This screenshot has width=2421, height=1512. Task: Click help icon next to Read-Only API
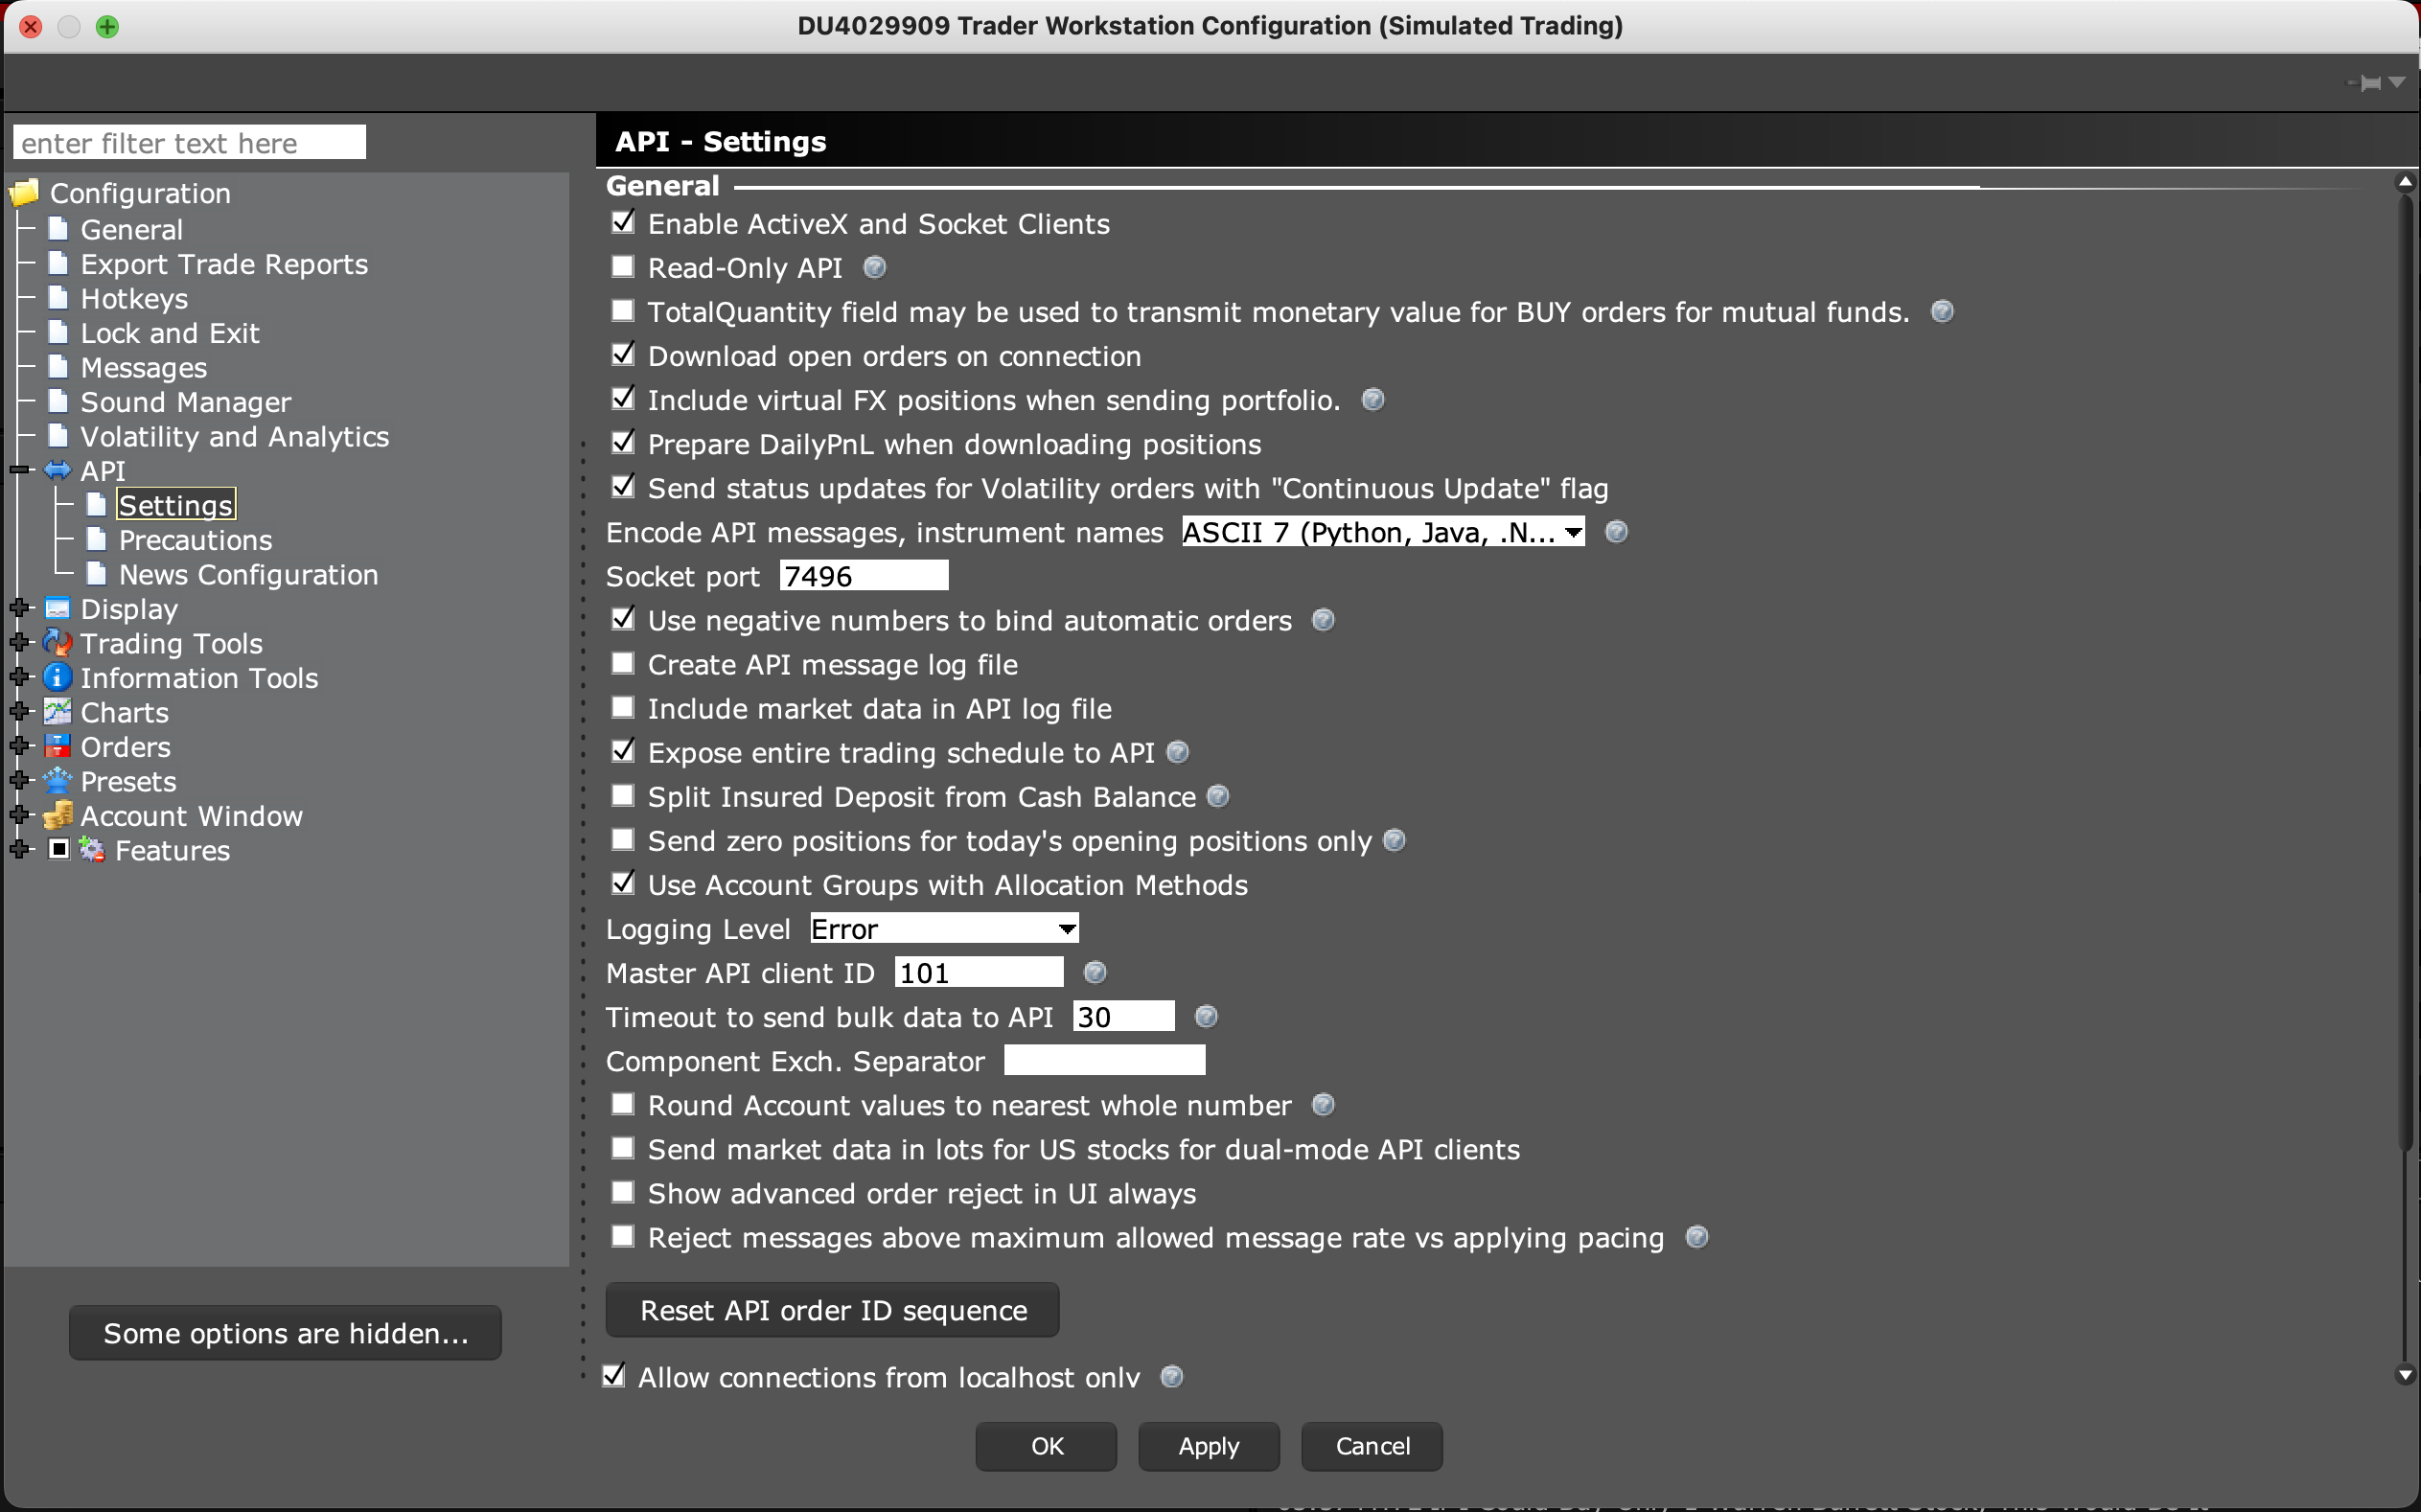click(874, 267)
